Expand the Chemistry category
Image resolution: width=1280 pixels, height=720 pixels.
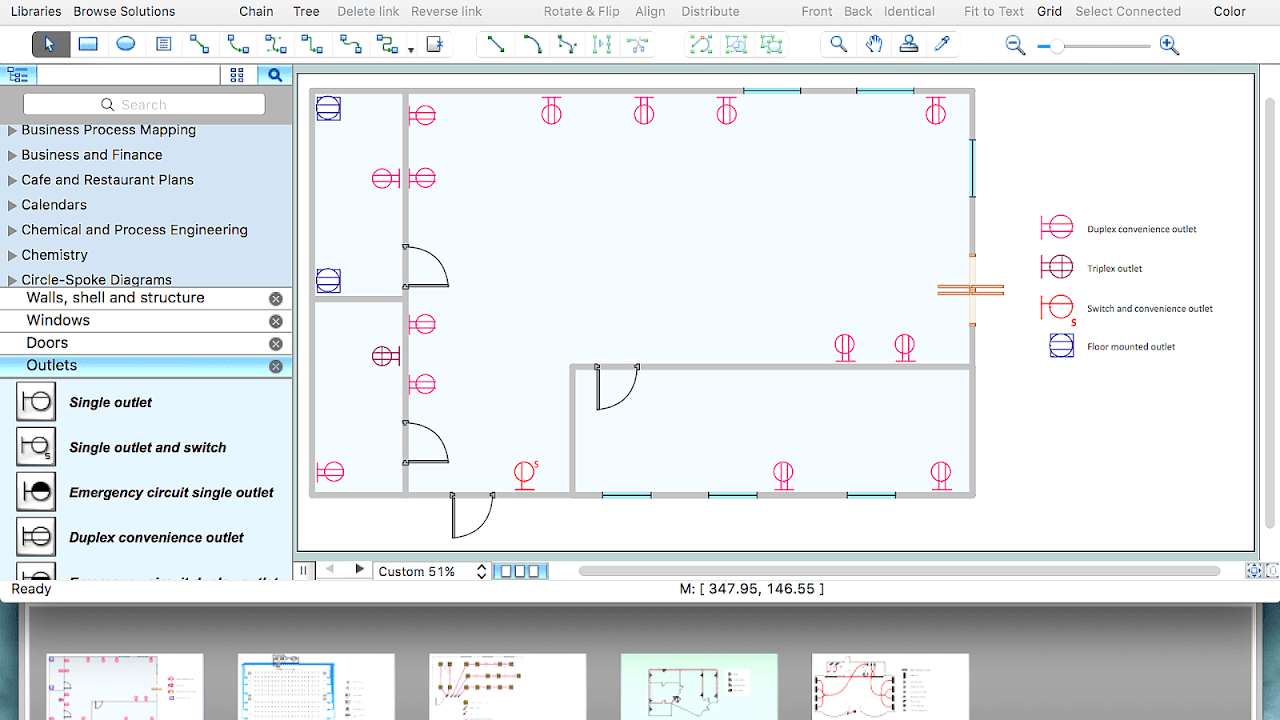click(x=13, y=255)
